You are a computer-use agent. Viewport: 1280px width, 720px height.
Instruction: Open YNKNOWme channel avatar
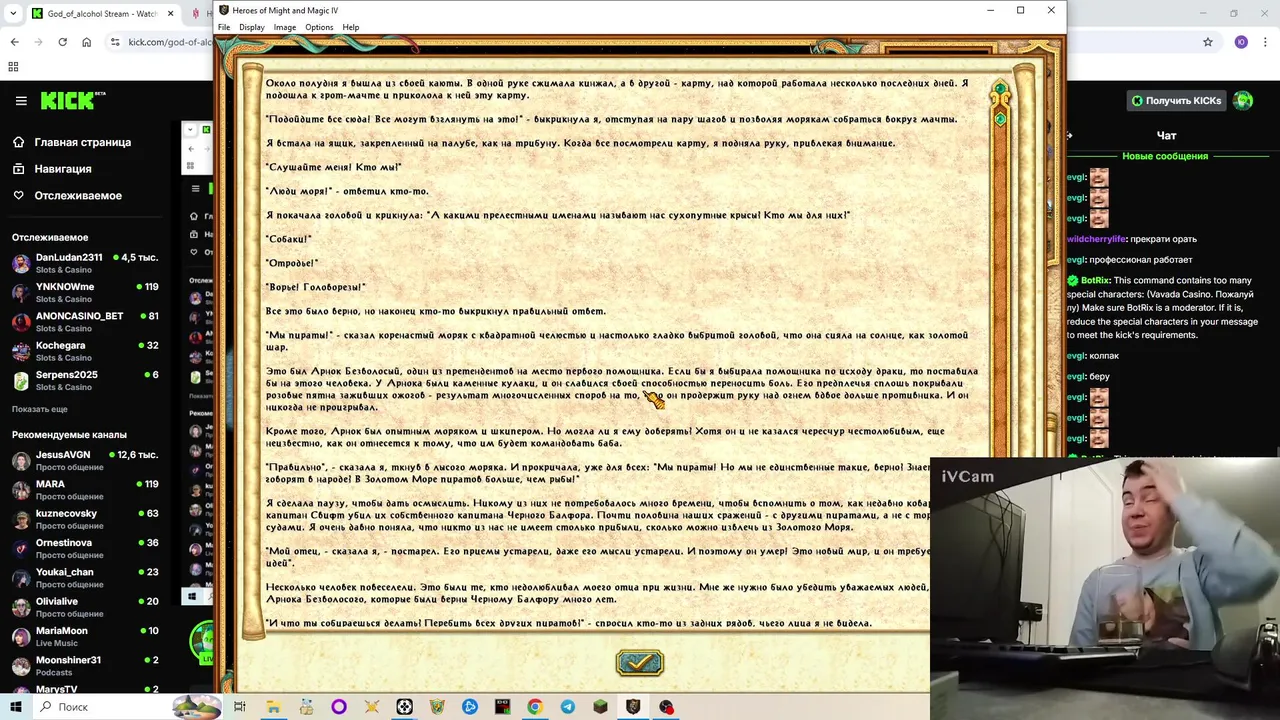21,292
